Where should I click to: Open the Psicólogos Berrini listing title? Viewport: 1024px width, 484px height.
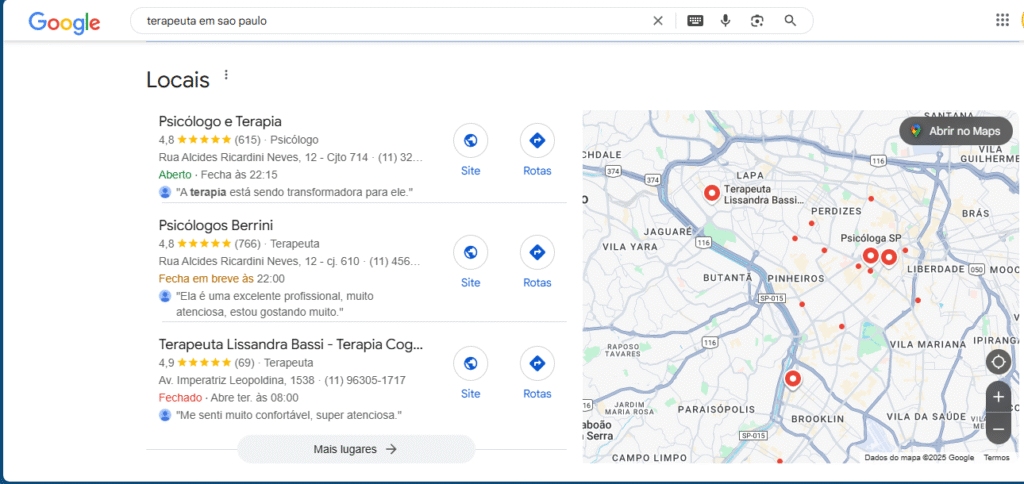pyautogui.click(x=216, y=225)
